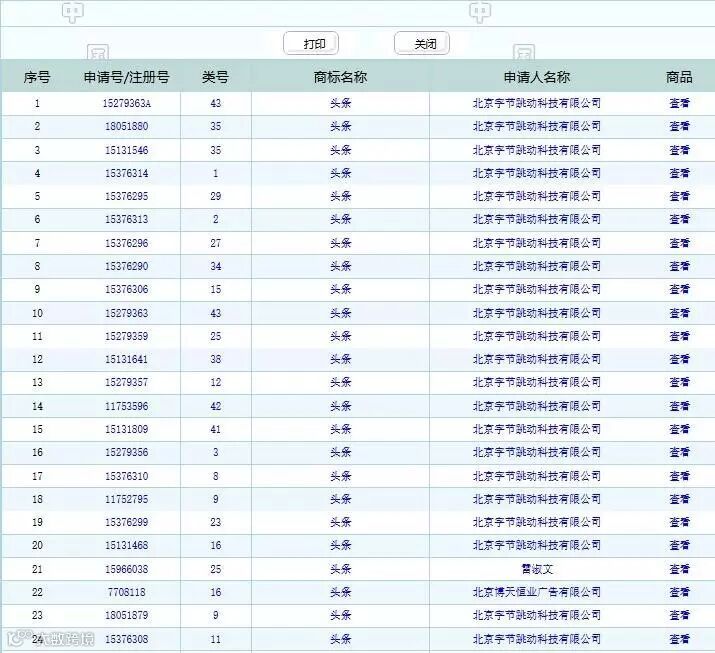Image resolution: width=715 pixels, height=653 pixels.
Task: Click applicant 北京字节跳动科技有限公司 in row 1
Action: [x=537, y=104]
